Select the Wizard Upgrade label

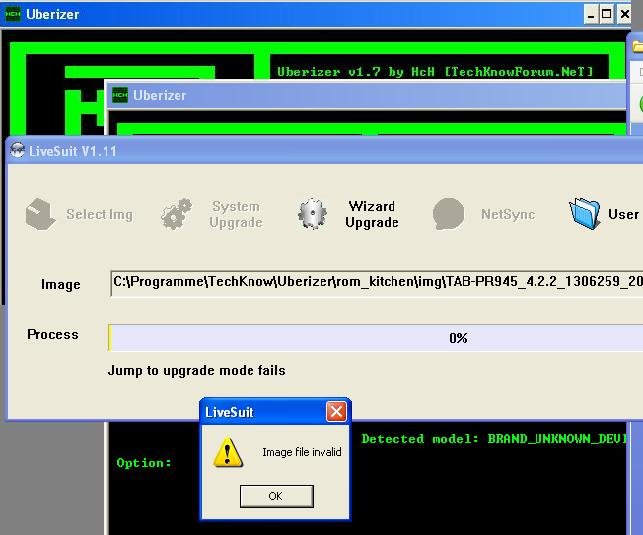pos(372,214)
